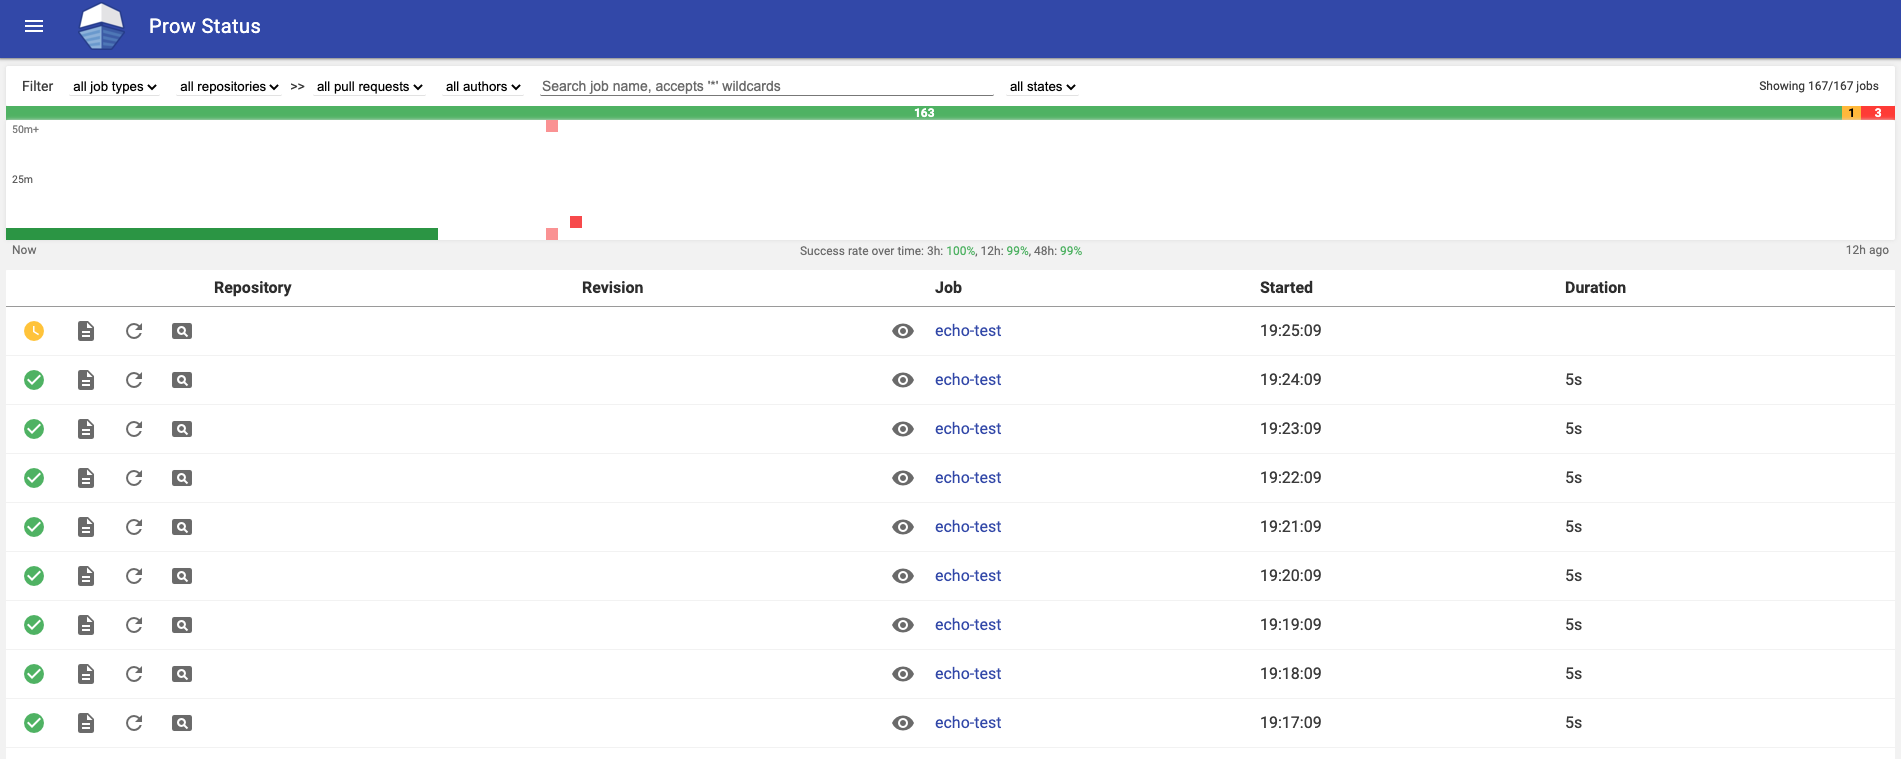This screenshot has width=1901, height=759.
Task: Click the pending status icon at 19:25:09
Action: (x=34, y=331)
